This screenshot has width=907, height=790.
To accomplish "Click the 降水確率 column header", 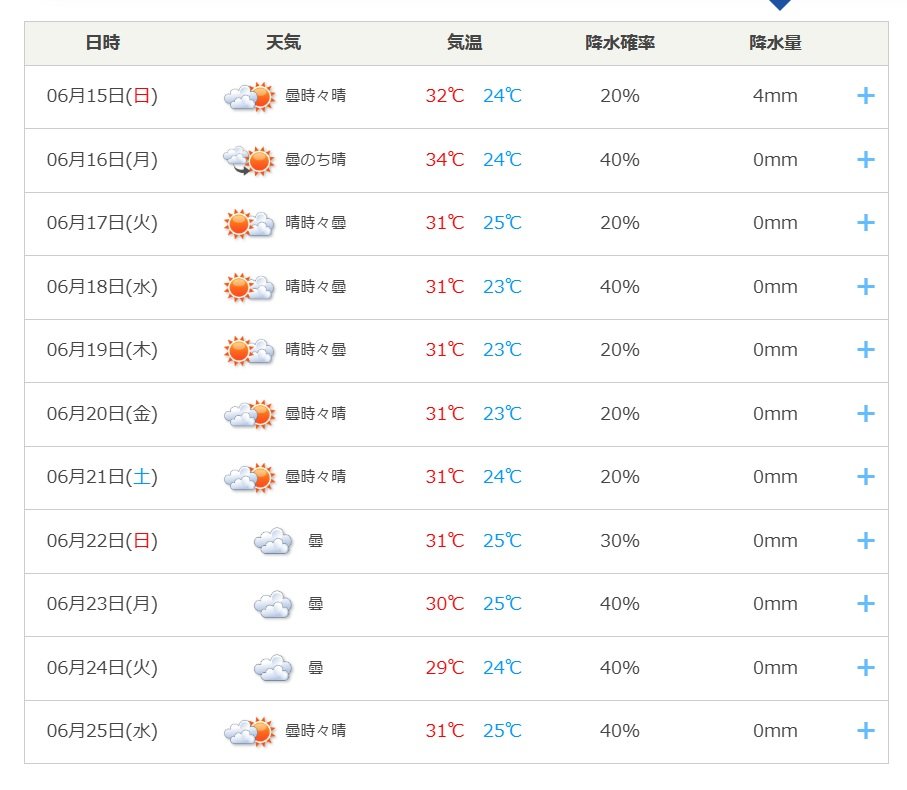I will click(x=620, y=43).
